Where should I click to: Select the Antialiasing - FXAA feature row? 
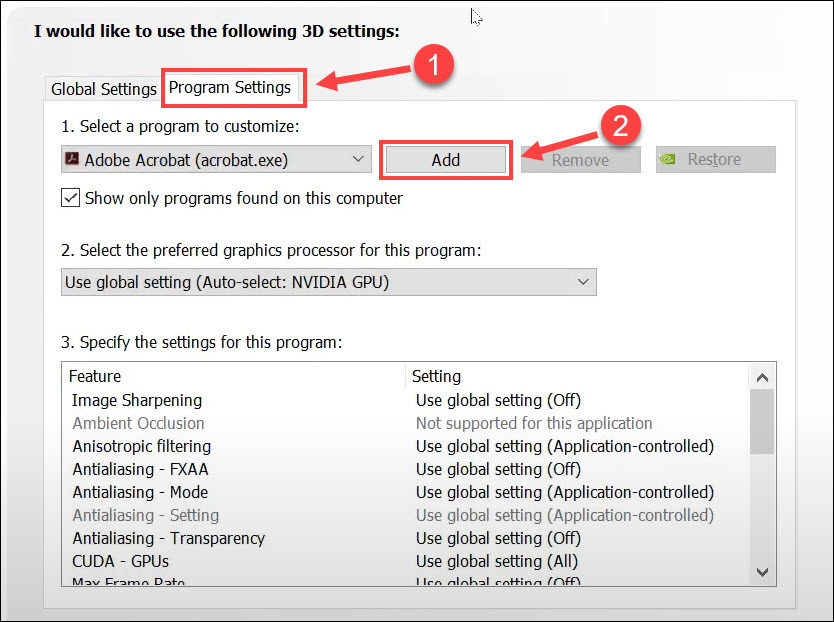tap(140, 469)
